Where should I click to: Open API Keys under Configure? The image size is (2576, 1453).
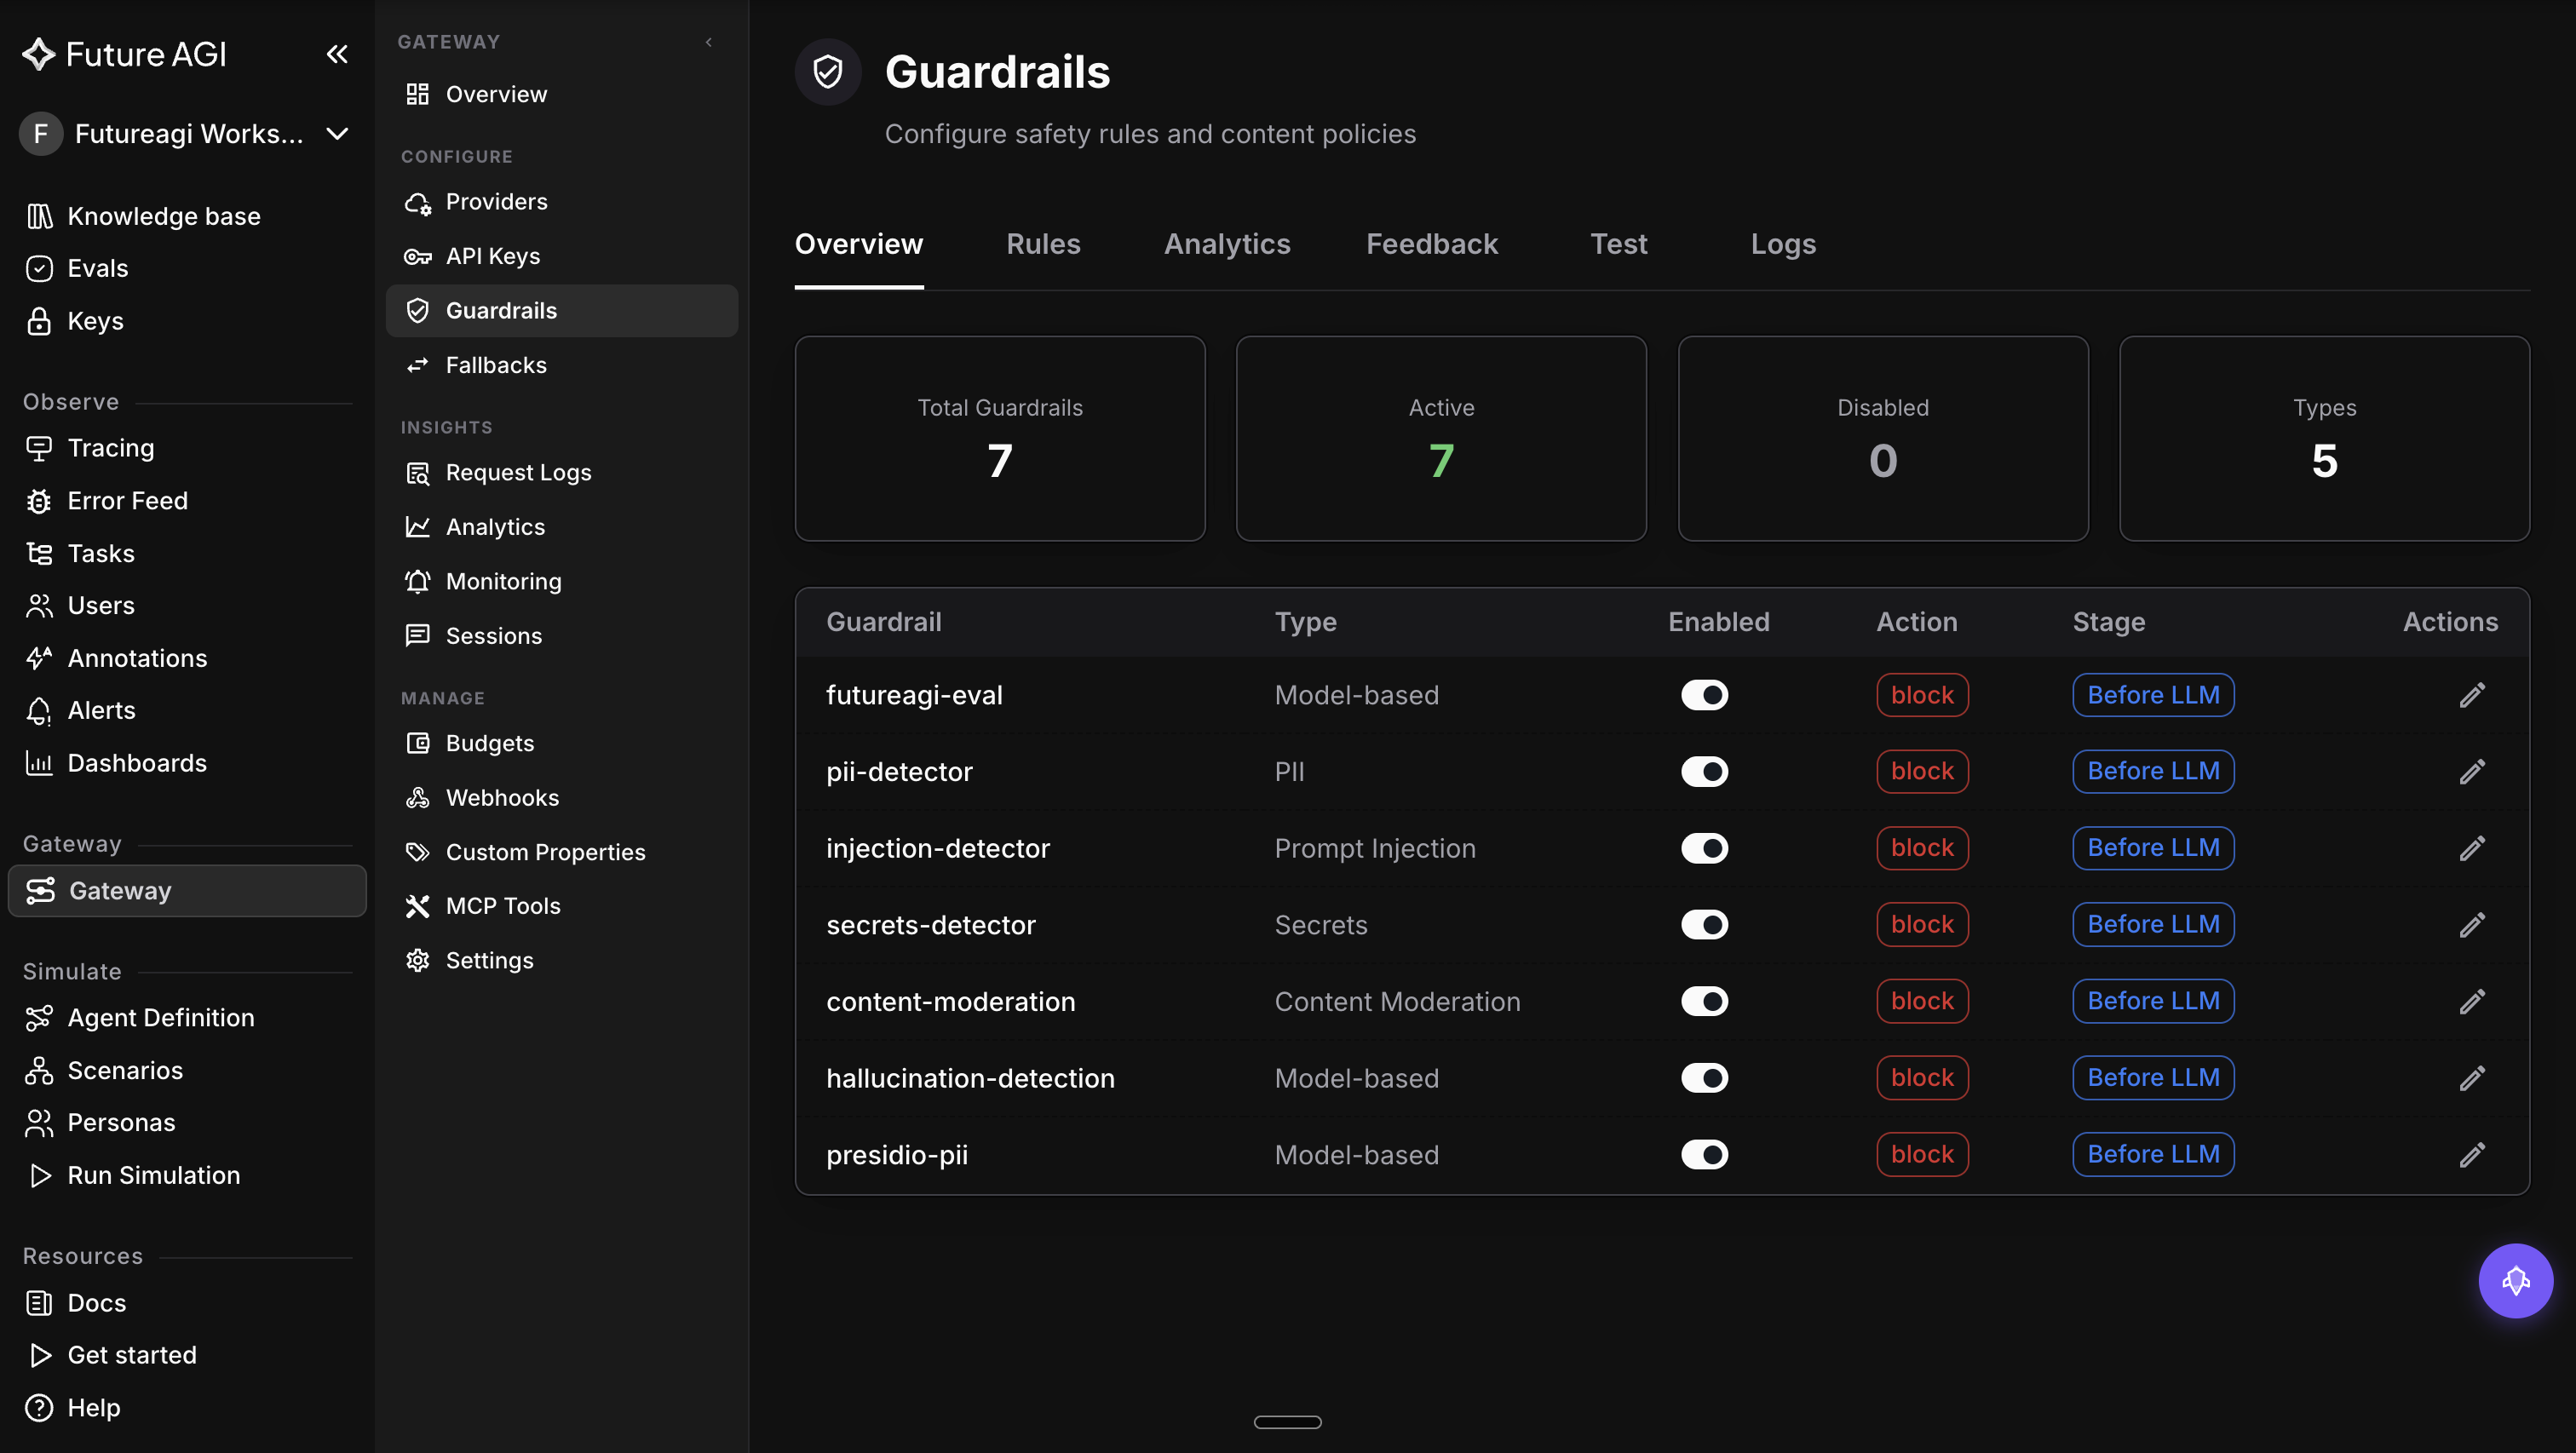pos(562,256)
